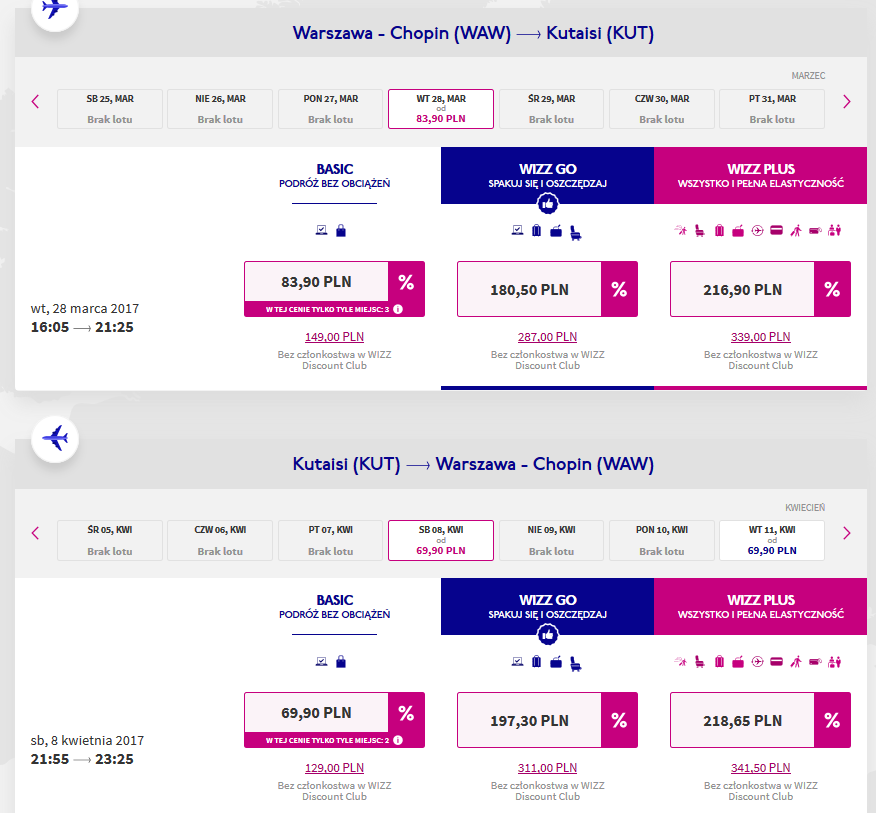Show later dates for the Kutaisi–Warszawa flight
This screenshot has width=876, height=813.
tap(846, 533)
